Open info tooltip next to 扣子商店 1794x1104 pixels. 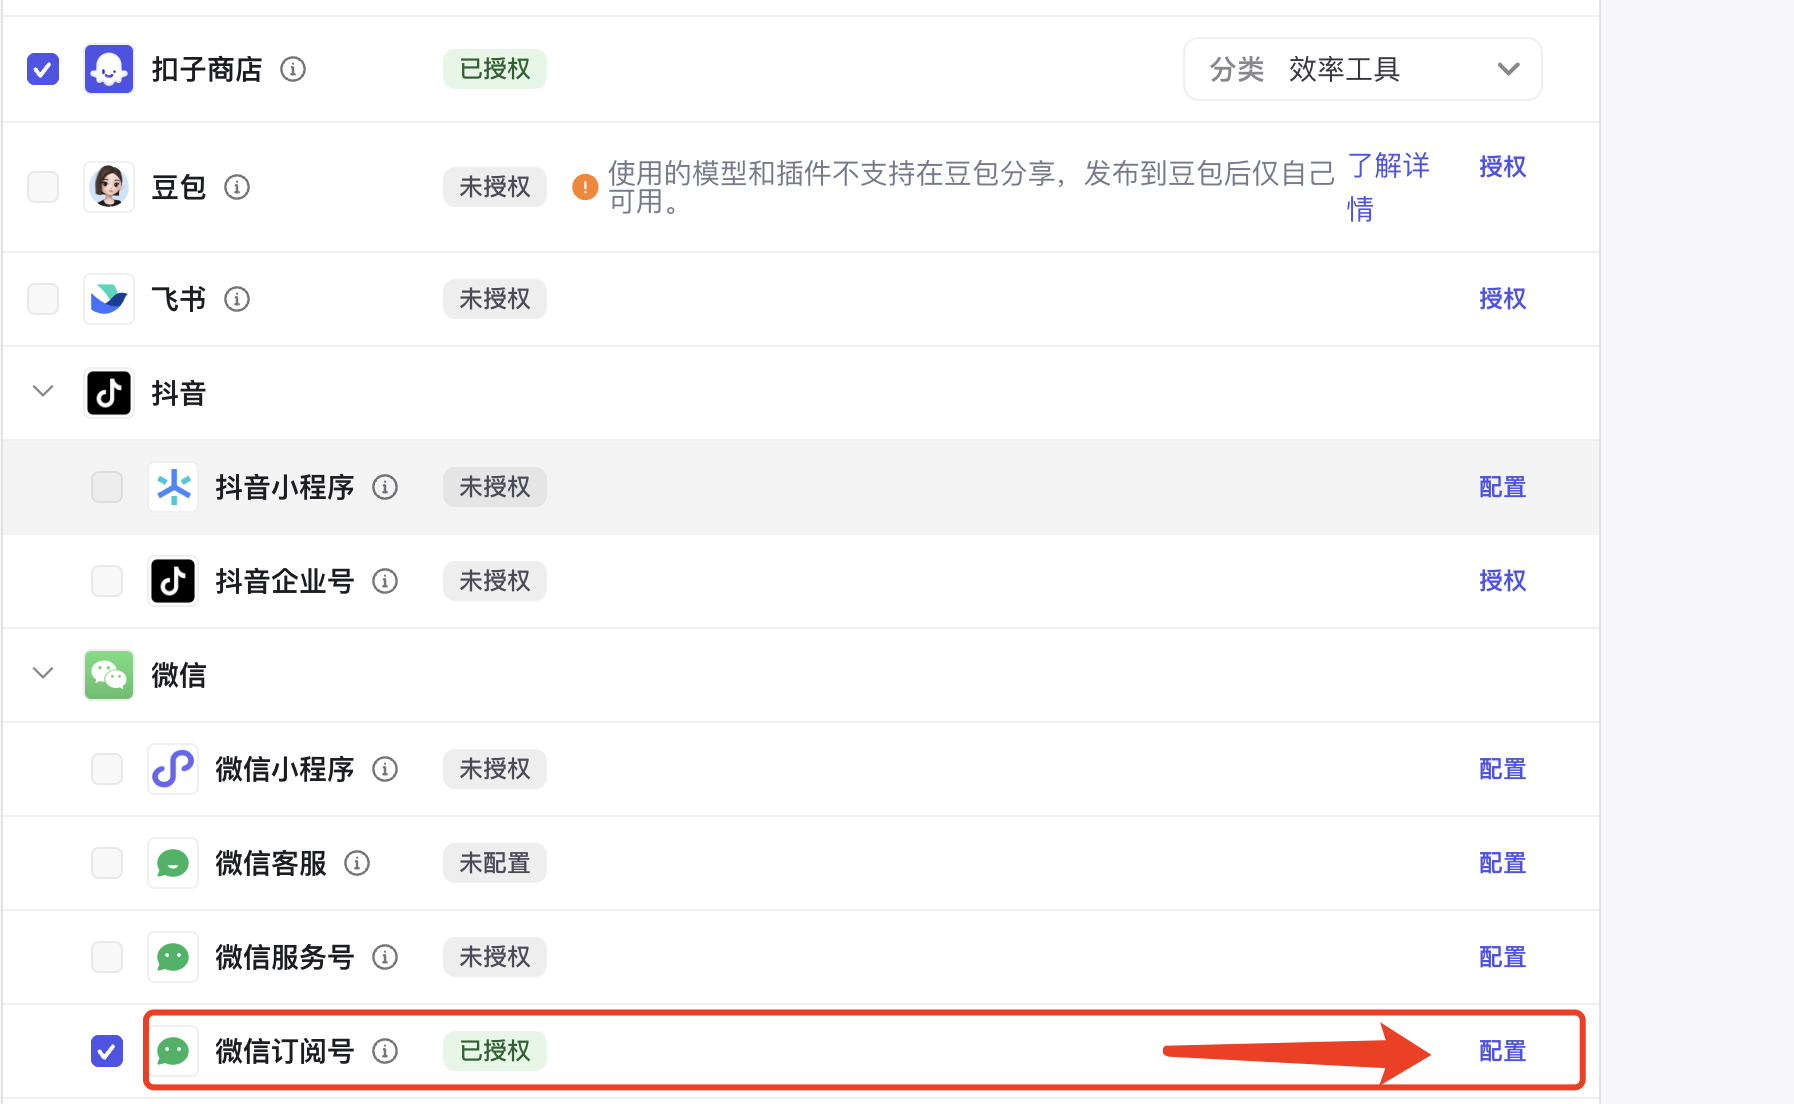click(293, 69)
